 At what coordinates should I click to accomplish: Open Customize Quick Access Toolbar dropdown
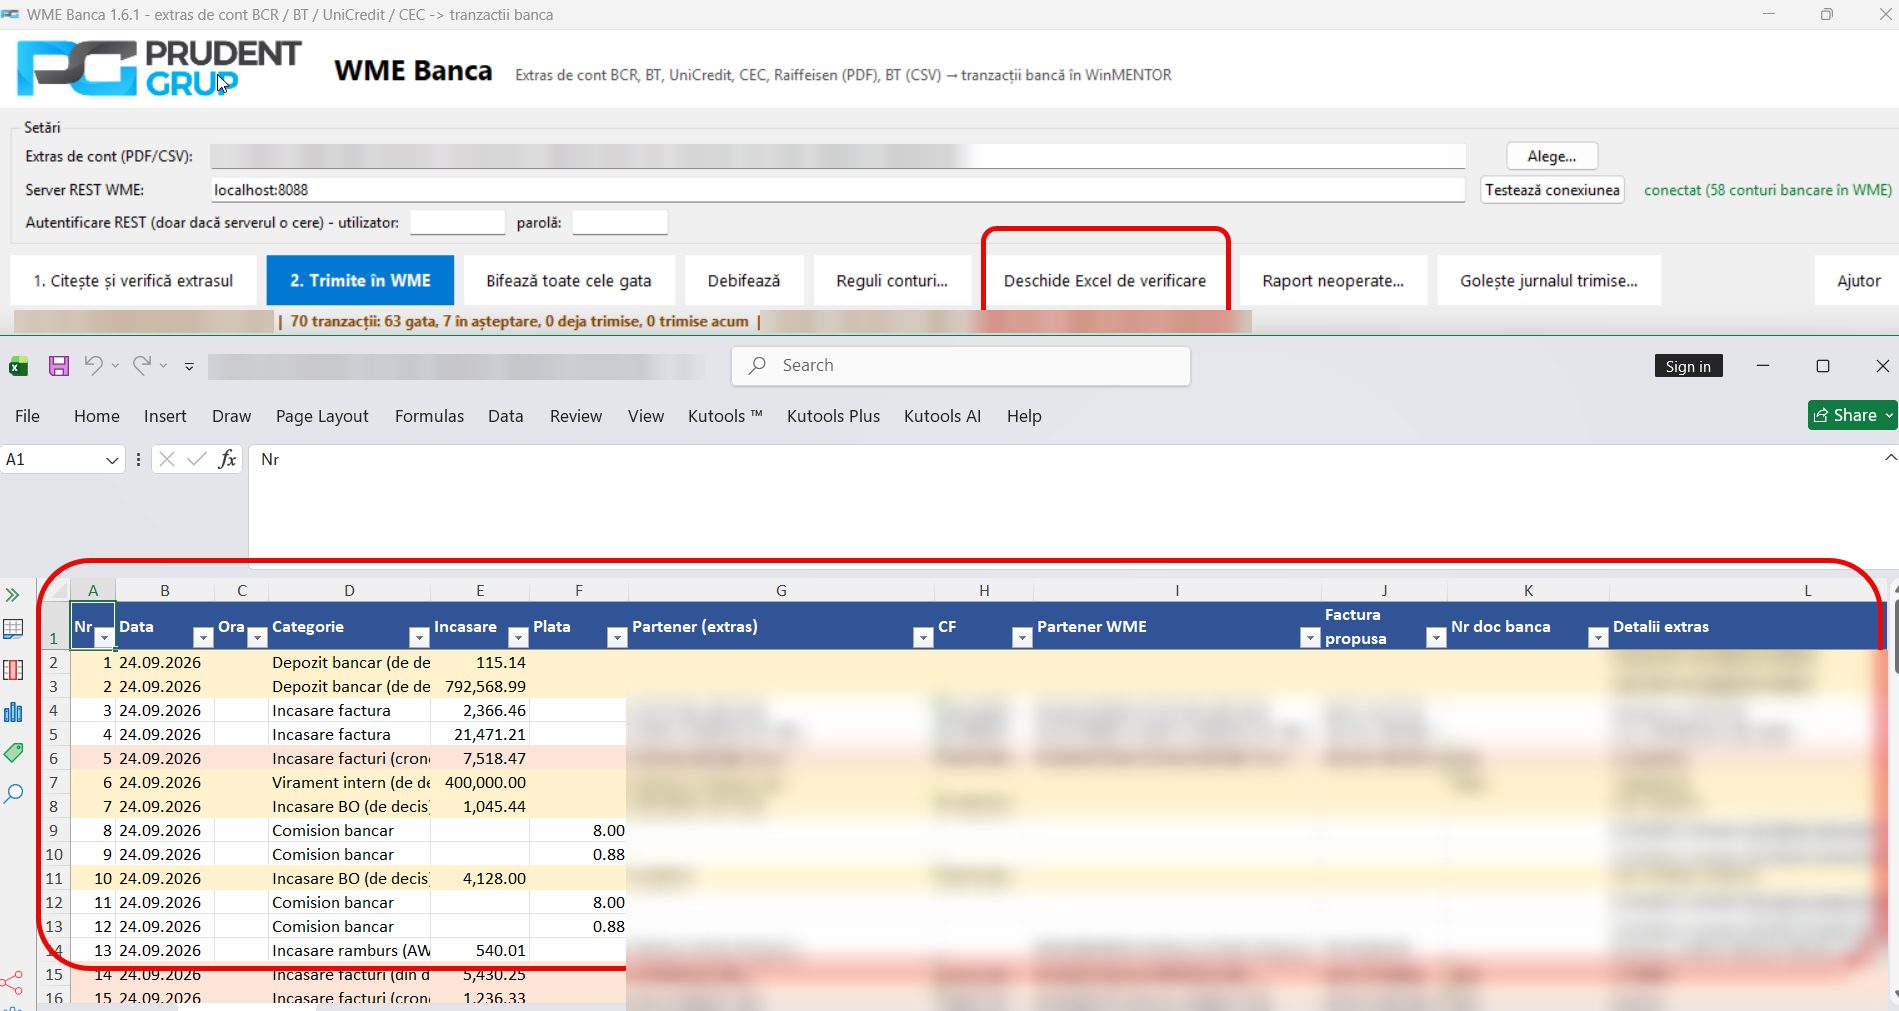(x=189, y=366)
